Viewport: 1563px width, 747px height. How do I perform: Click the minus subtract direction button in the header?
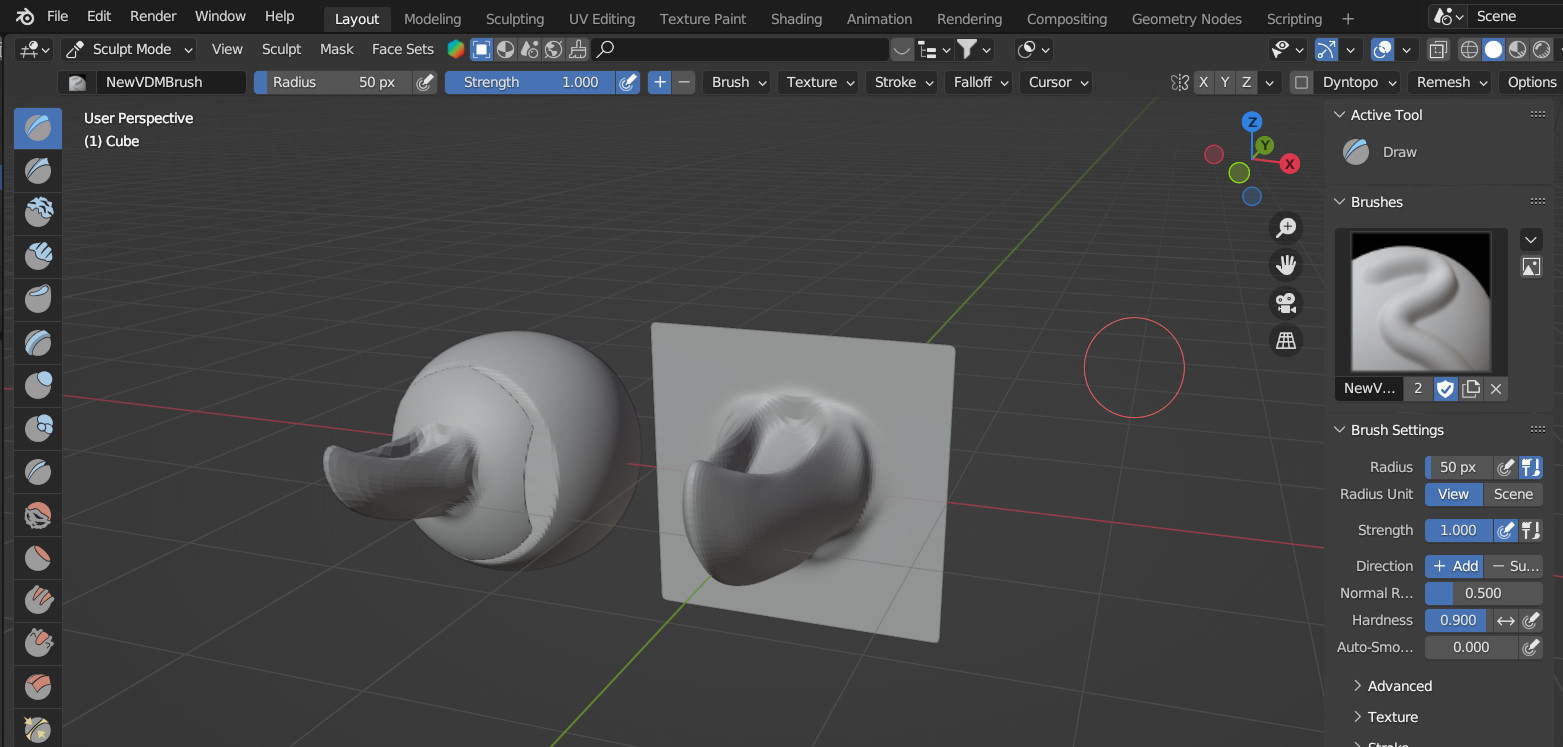coord(684,82)
